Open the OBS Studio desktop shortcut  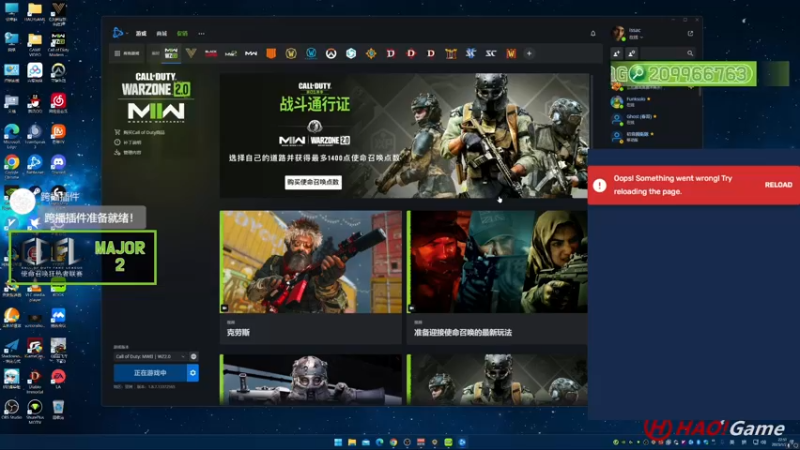tap(11, 409)
